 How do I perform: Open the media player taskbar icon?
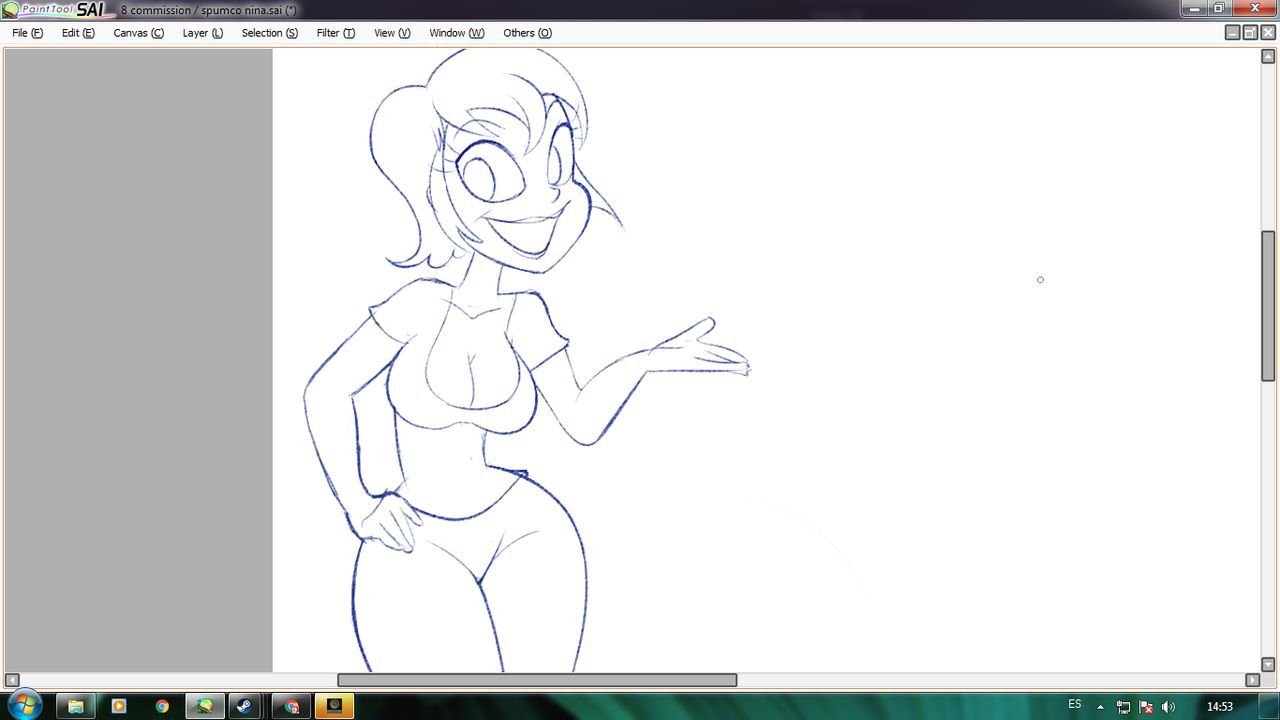(x=119, y=706)
